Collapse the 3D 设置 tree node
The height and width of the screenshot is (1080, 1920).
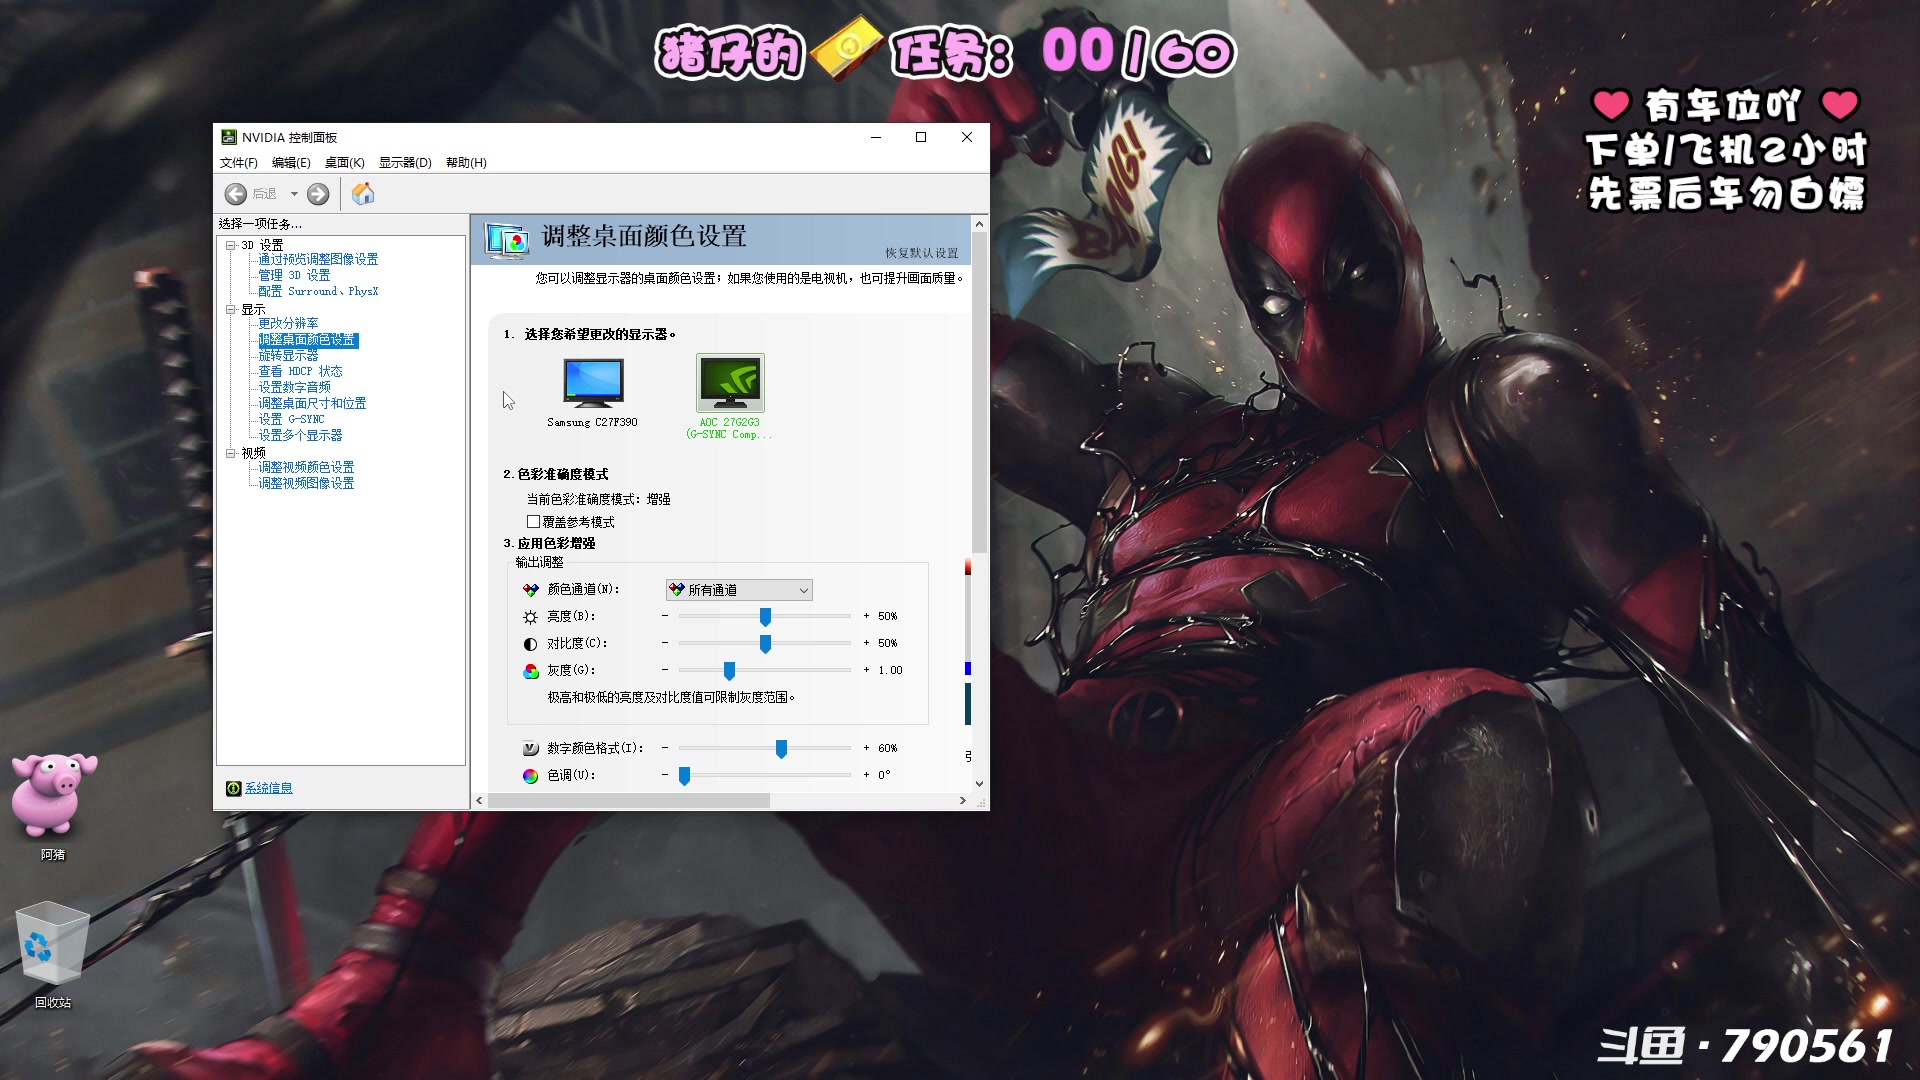[231, 245]
